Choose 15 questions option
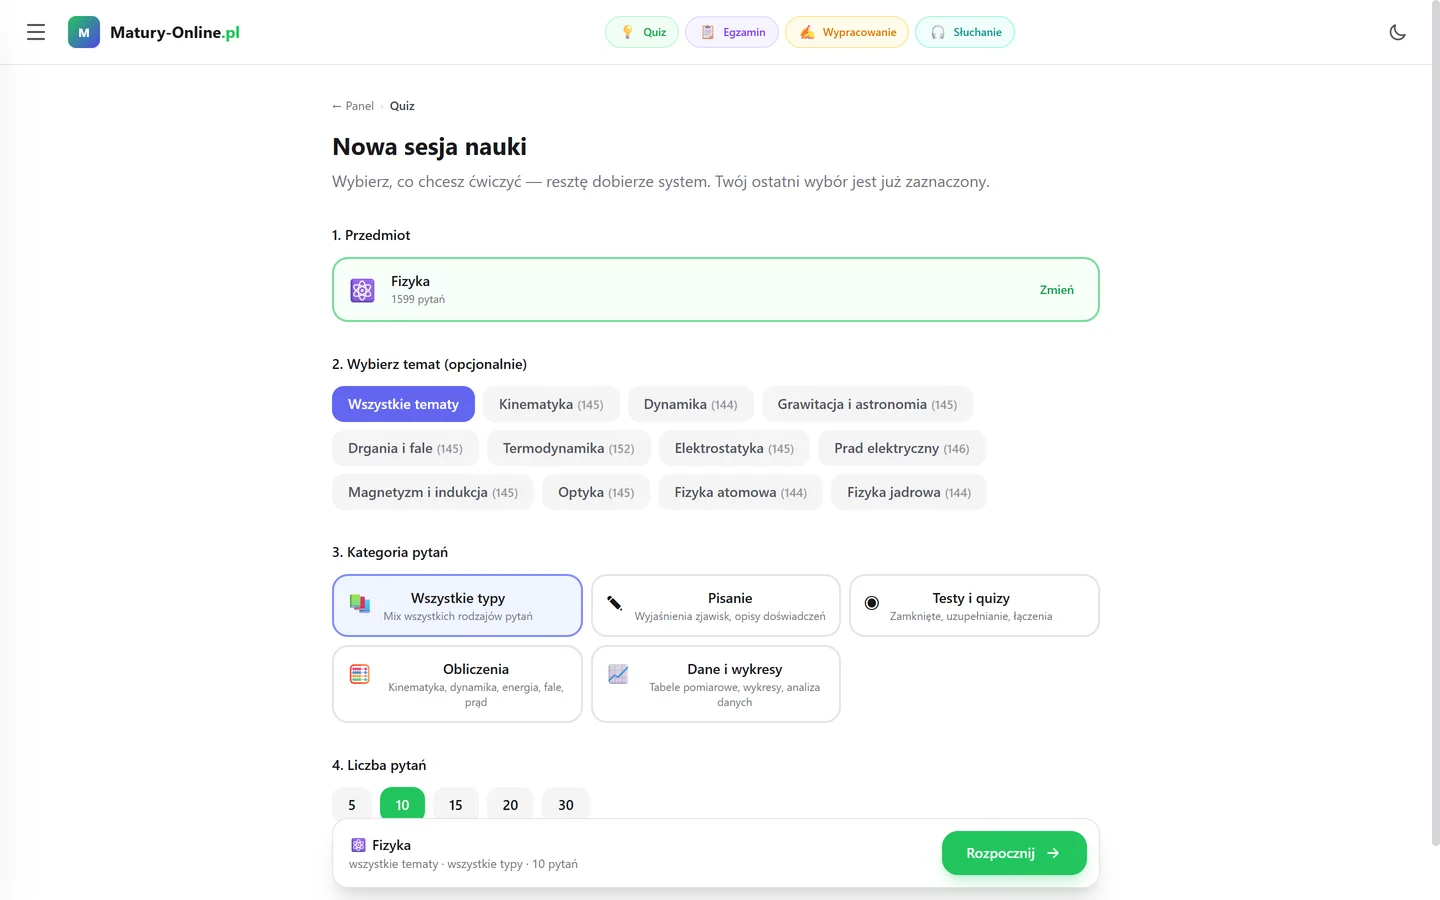 456,804
